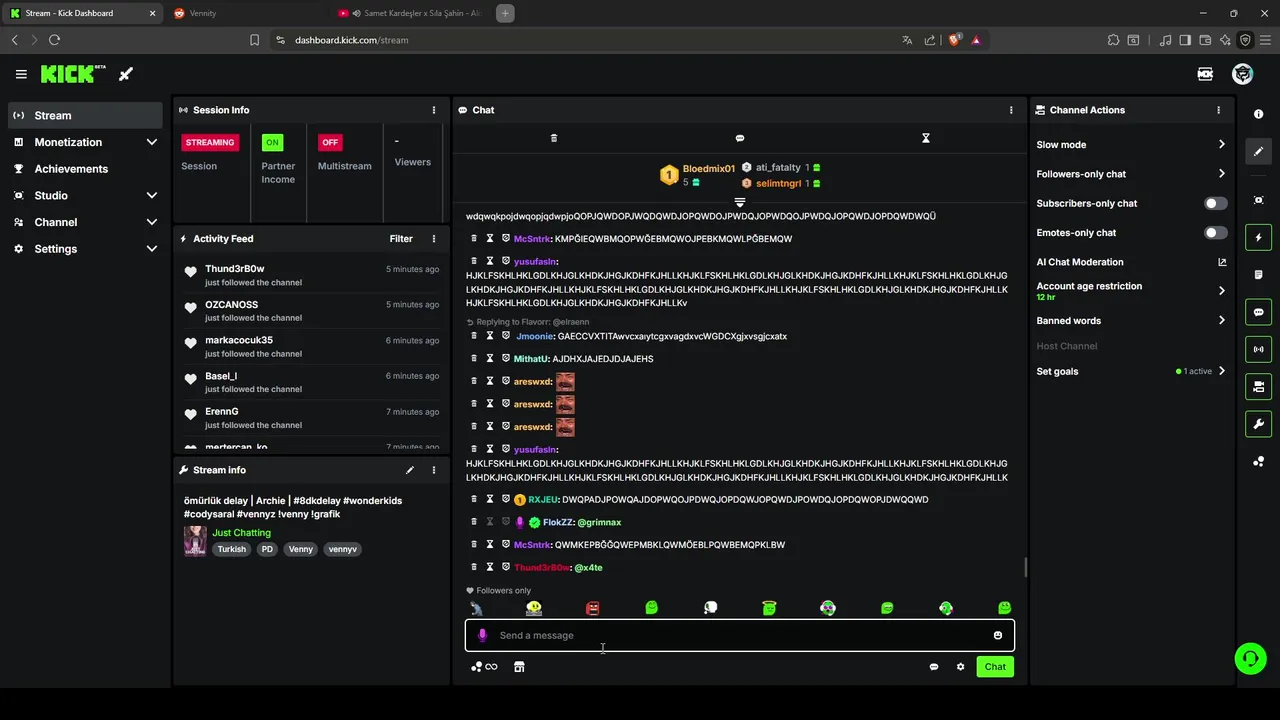Switch to the Samet Kardeşler browser tab

click(410, 13)
